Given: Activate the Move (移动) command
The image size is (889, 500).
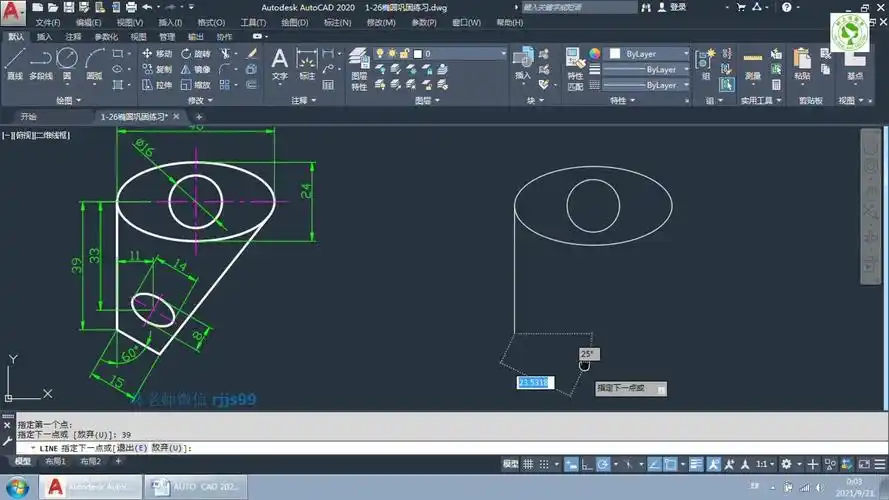Looking at the screenshot, I should pyautogui.click(x=157, y=53).
